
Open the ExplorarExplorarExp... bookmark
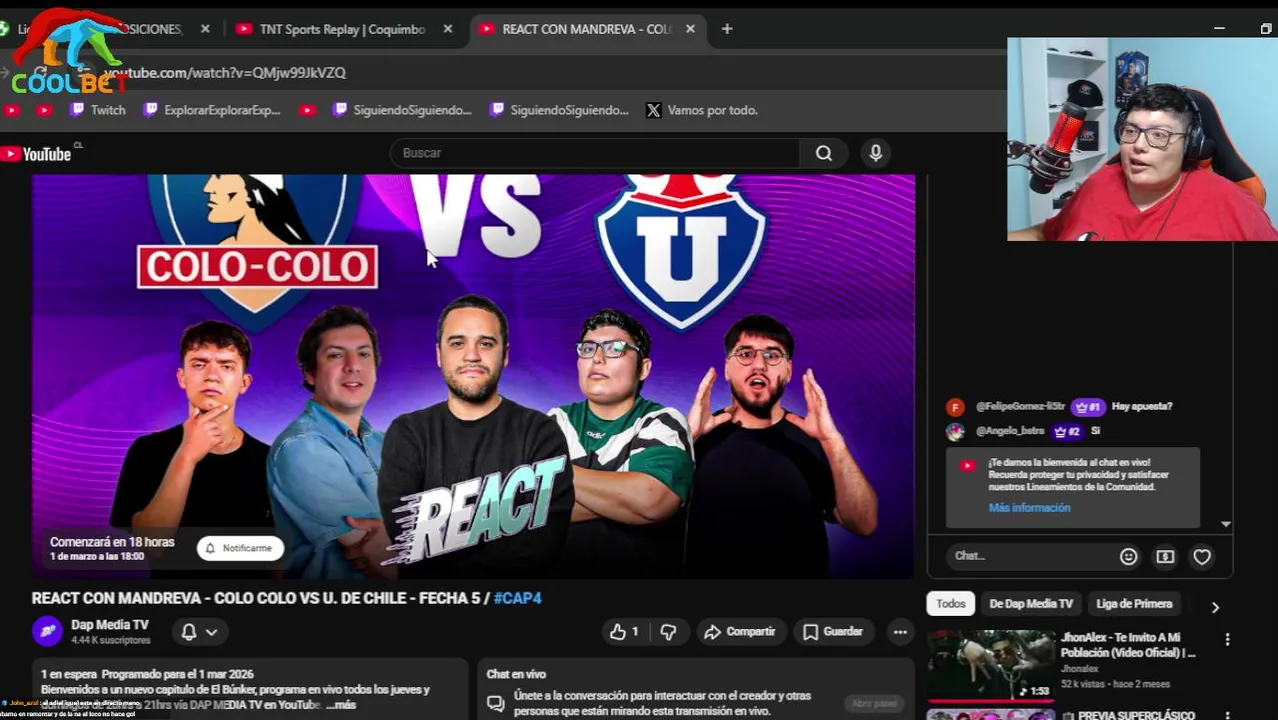click(x=212, y=110)
